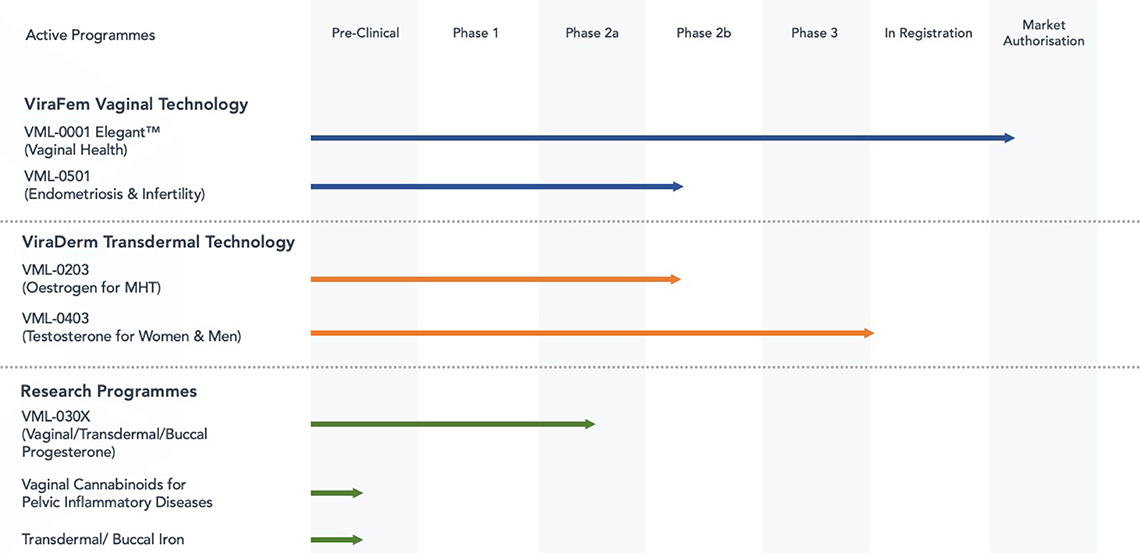Click the Vaginal Cannabinoids green arrow
Screen dimensions: 1140x553
337,493
